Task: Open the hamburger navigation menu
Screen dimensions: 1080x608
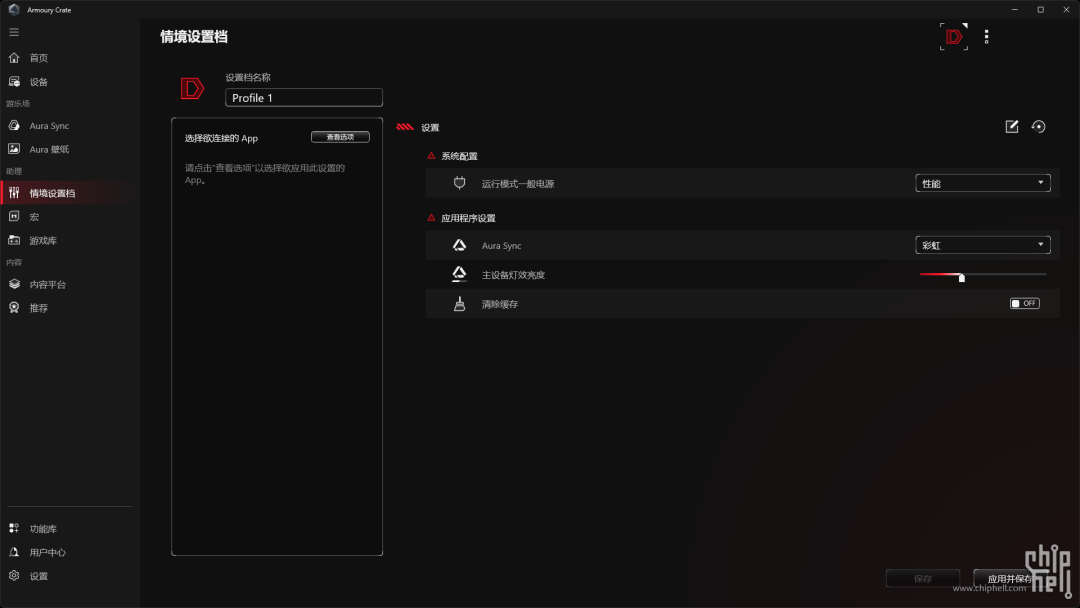Action: (14, 32)
